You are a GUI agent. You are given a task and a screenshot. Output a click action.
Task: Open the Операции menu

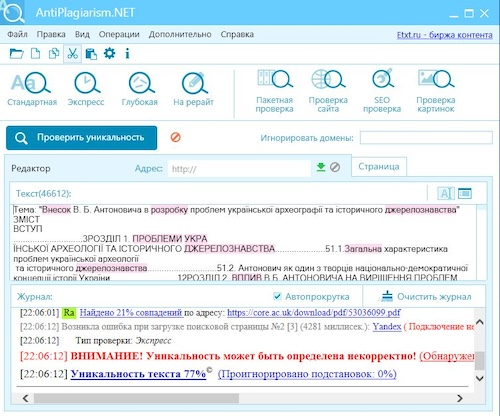point(119,34)
